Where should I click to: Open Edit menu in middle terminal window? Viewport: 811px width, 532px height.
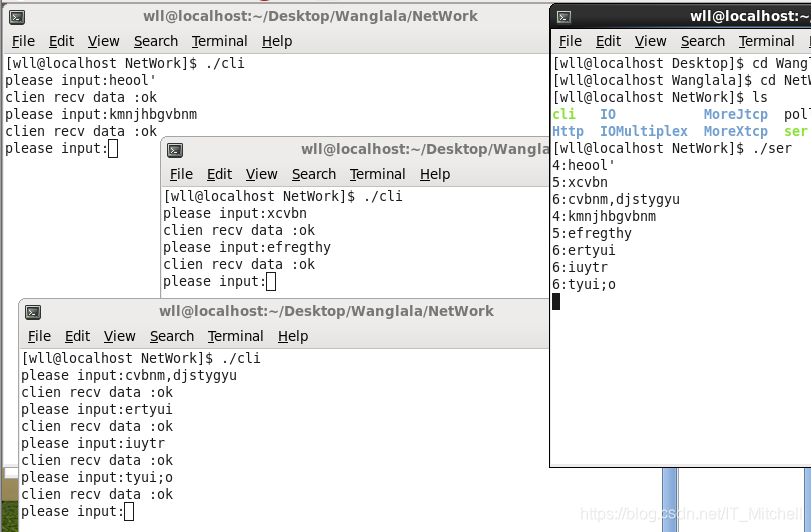[219, 174]
